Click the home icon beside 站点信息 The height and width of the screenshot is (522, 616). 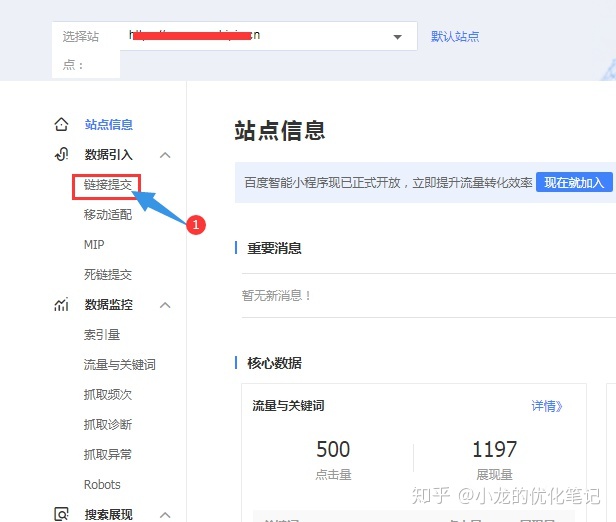[x=61, y=125]
